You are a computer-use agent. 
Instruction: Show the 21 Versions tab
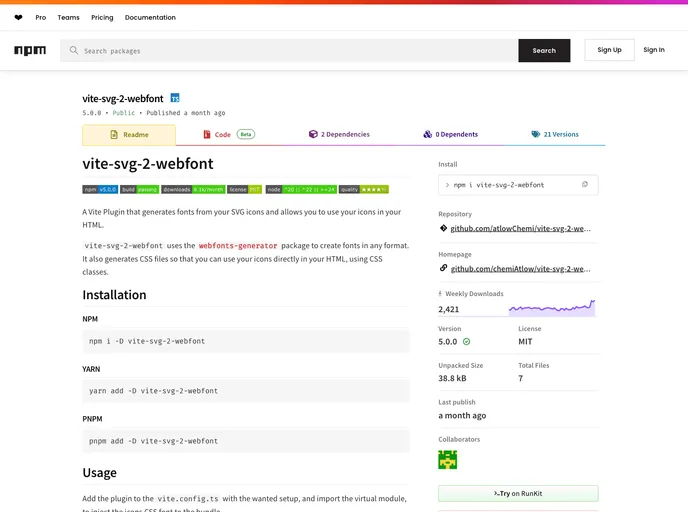(555, 134)
